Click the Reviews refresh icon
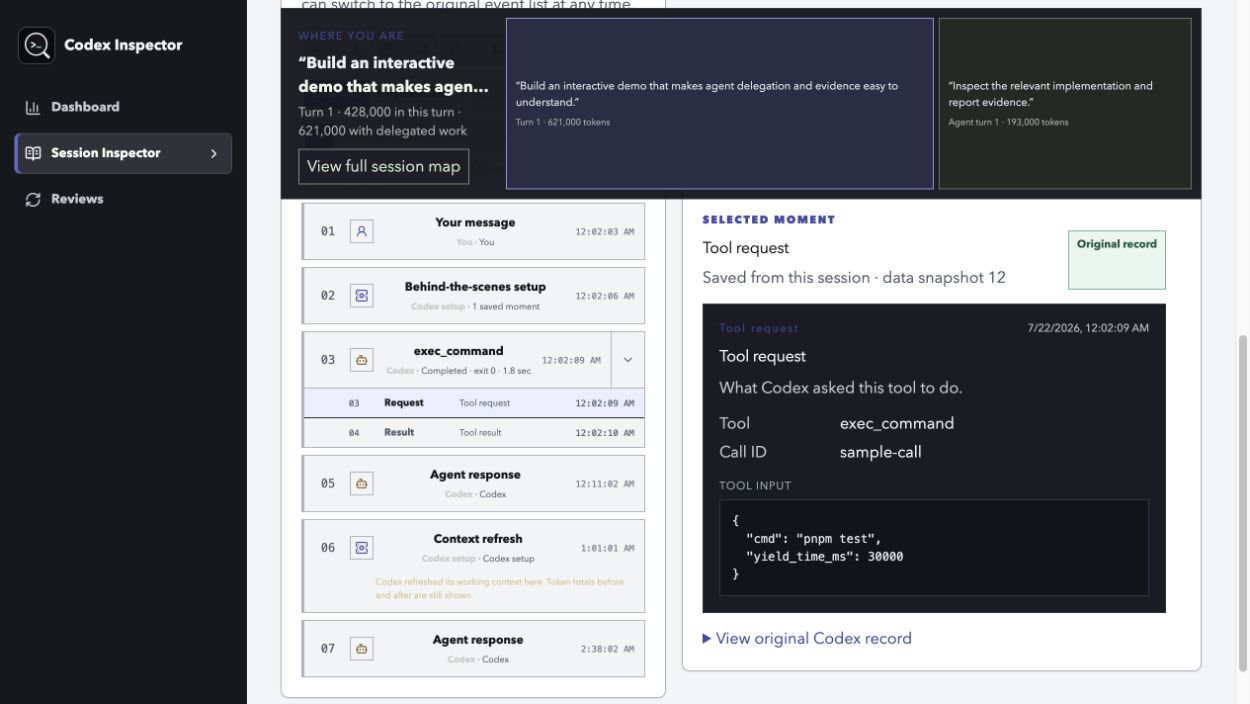The width and height of the screenshot is (1250, 704). click(33, 199)
